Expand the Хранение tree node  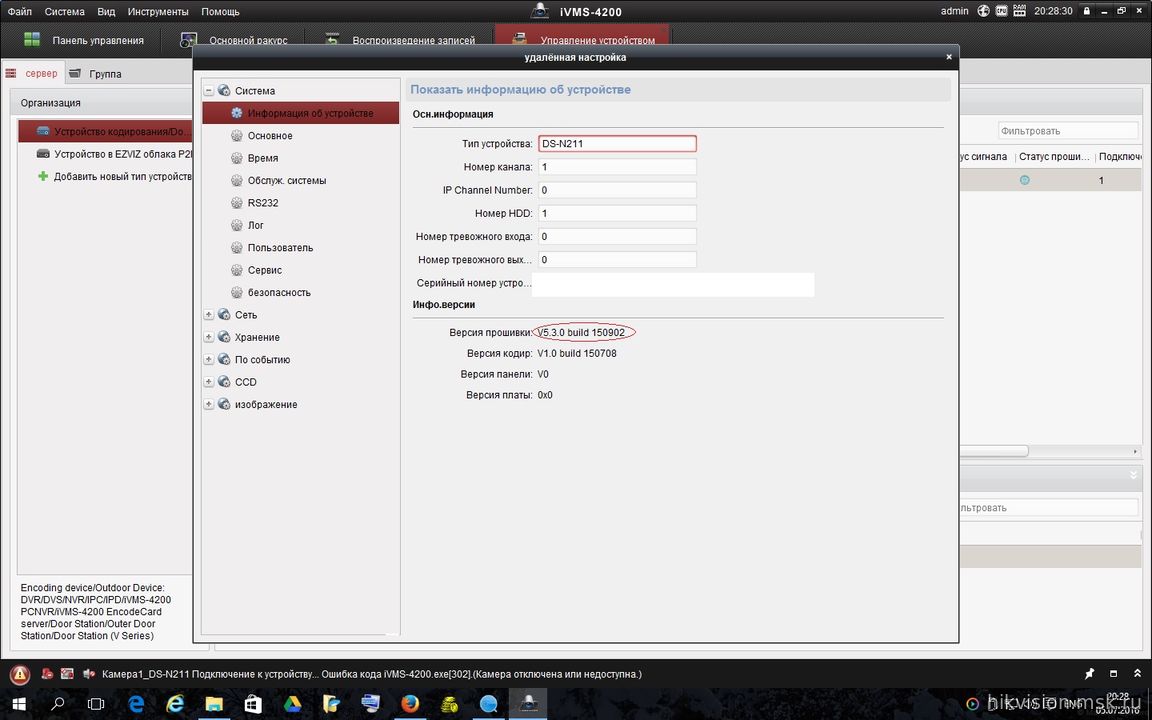pyautogui.click(x=209, y=337)
